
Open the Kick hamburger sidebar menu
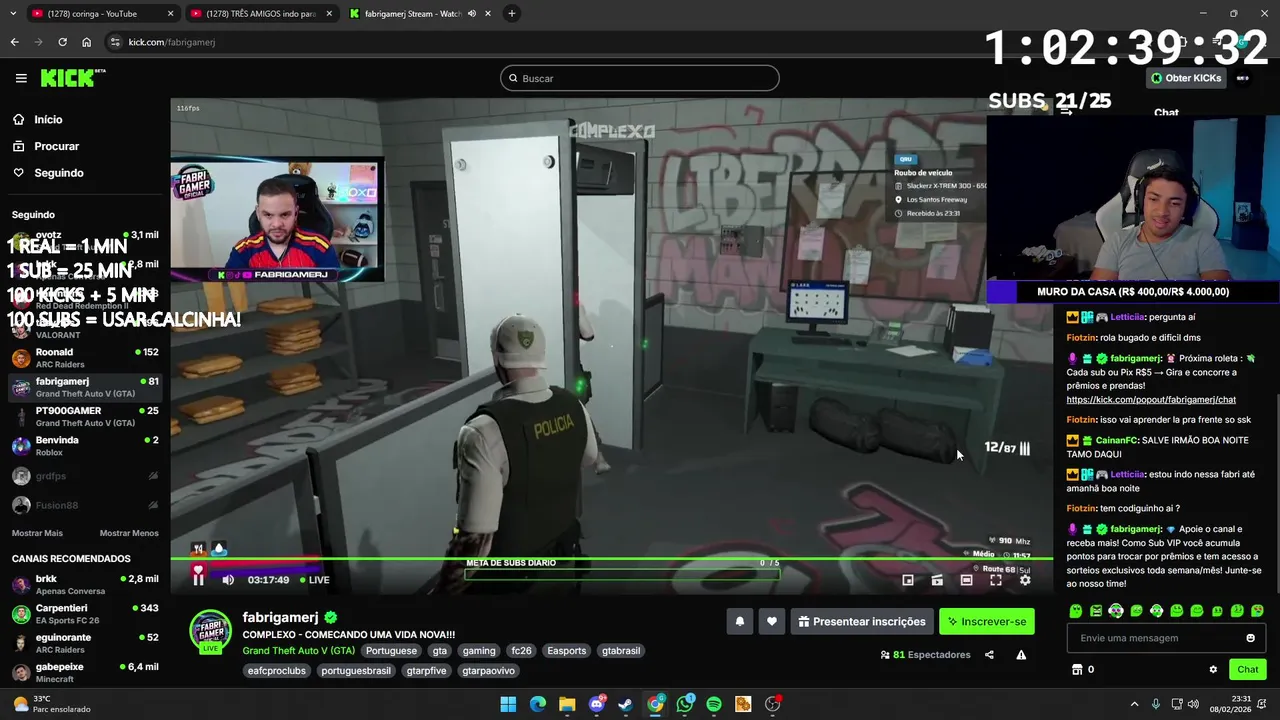pos(21,78)
